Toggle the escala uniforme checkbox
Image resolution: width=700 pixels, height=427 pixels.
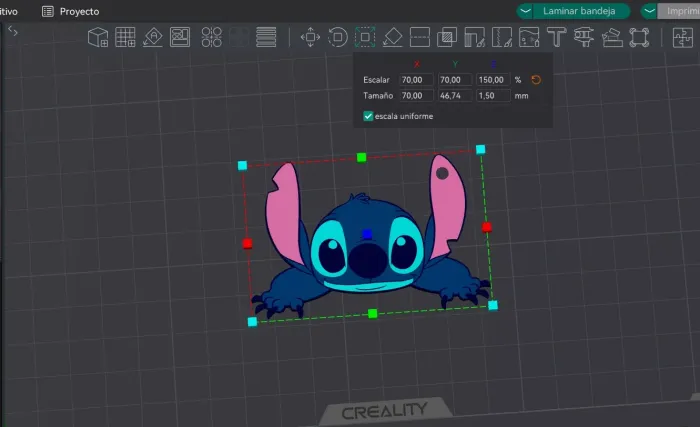(x=368, y=116)
